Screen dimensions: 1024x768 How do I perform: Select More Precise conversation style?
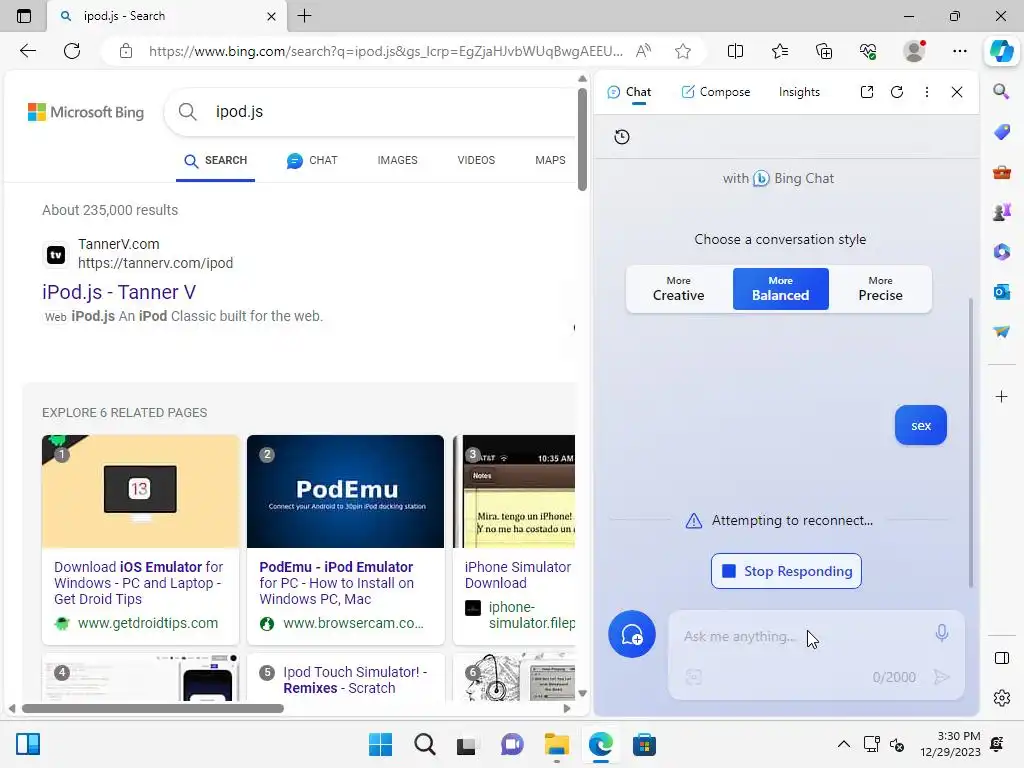click(x=880, y=289)
